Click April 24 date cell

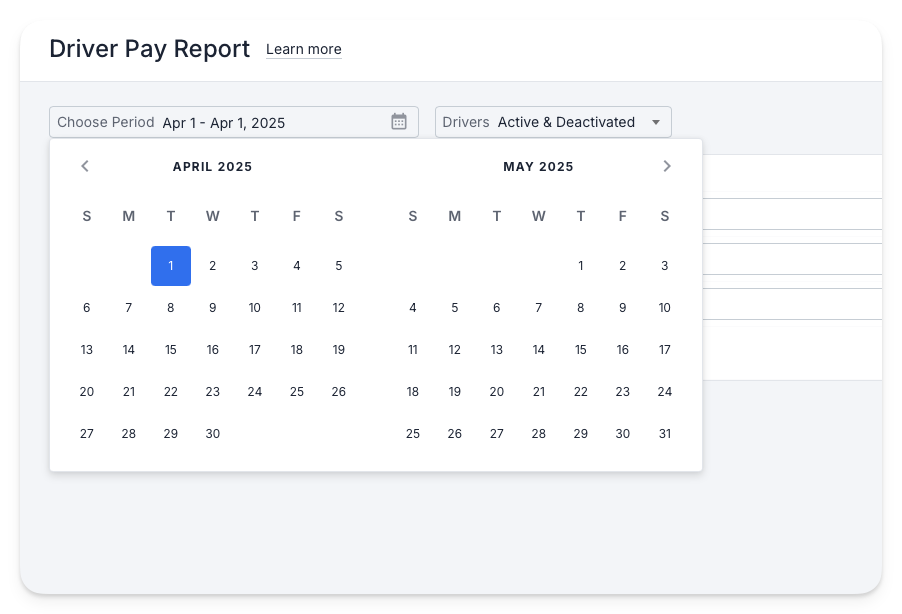point(255,392)
